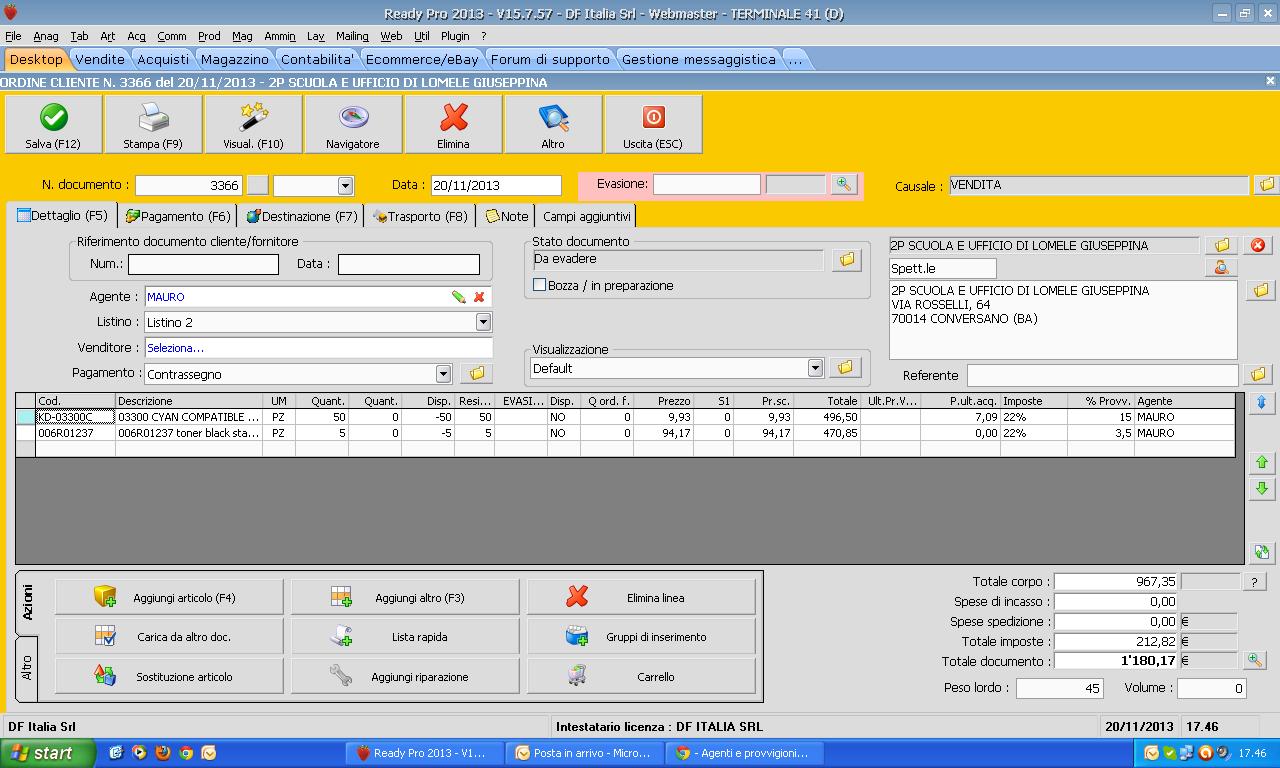Open the Campi aggiuntivi tab
The width and height of the screenshot is (1280, 768).
[x=587, y=216]
